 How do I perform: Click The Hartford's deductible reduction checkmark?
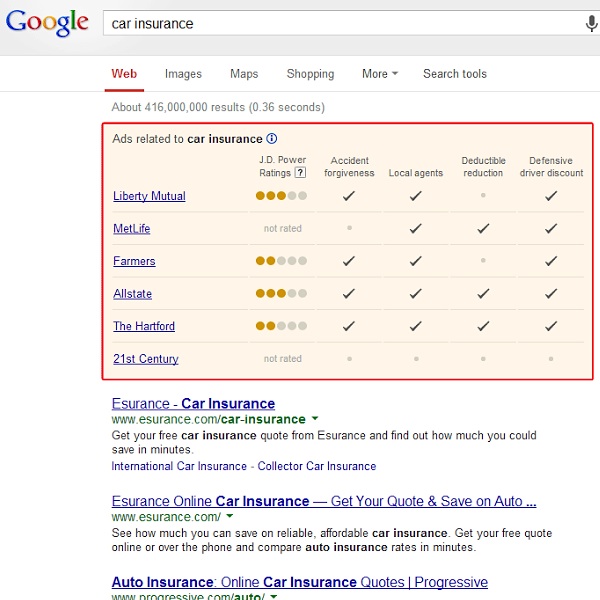483,326
